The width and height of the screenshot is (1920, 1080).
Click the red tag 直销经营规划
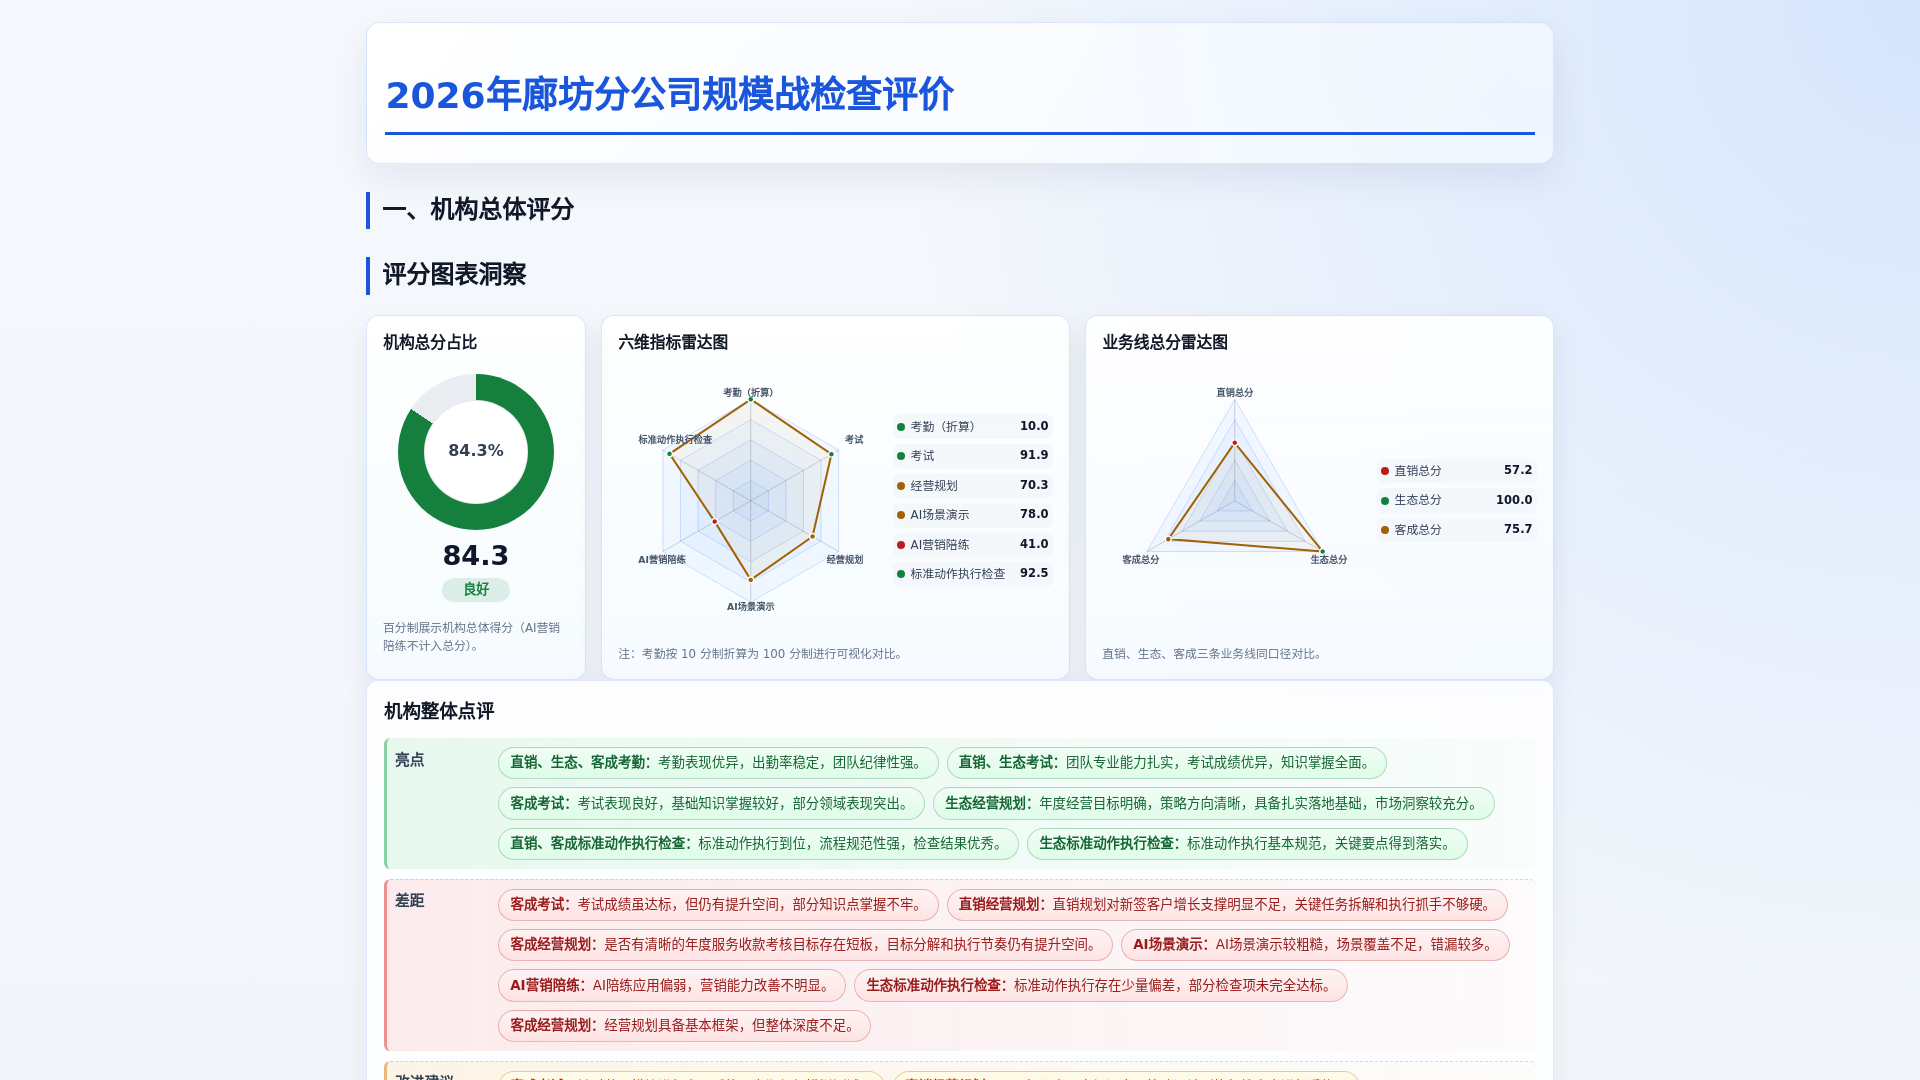click(1227, 905)
